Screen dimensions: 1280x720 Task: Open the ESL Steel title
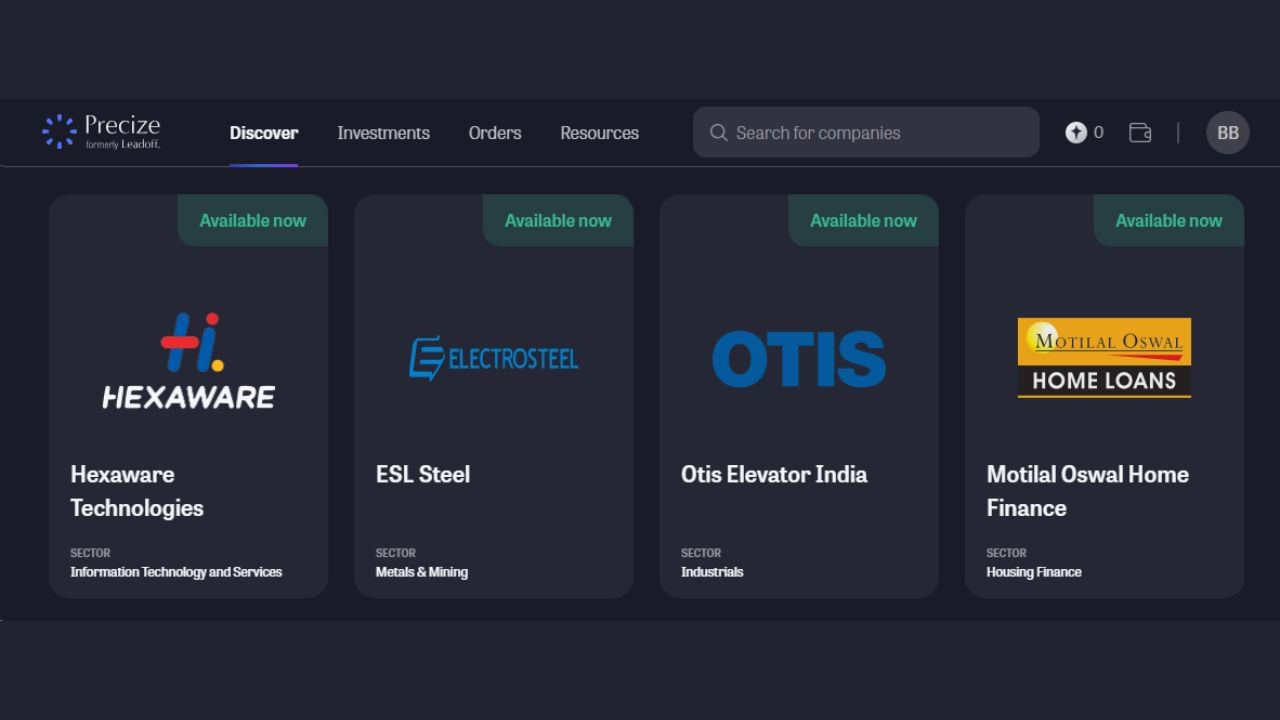(423, 474)
